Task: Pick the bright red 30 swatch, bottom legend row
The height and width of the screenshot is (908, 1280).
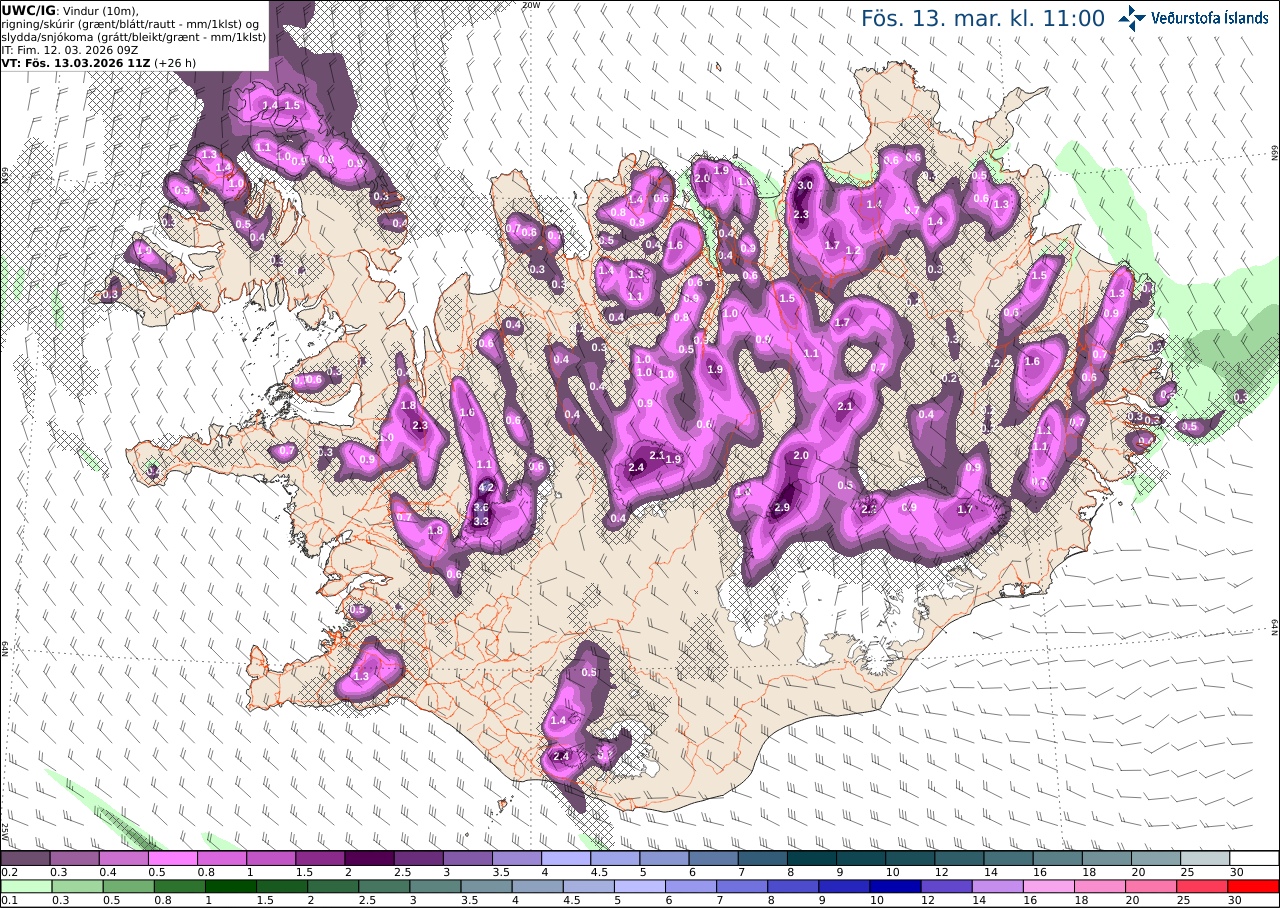Action: point(1254,886)
